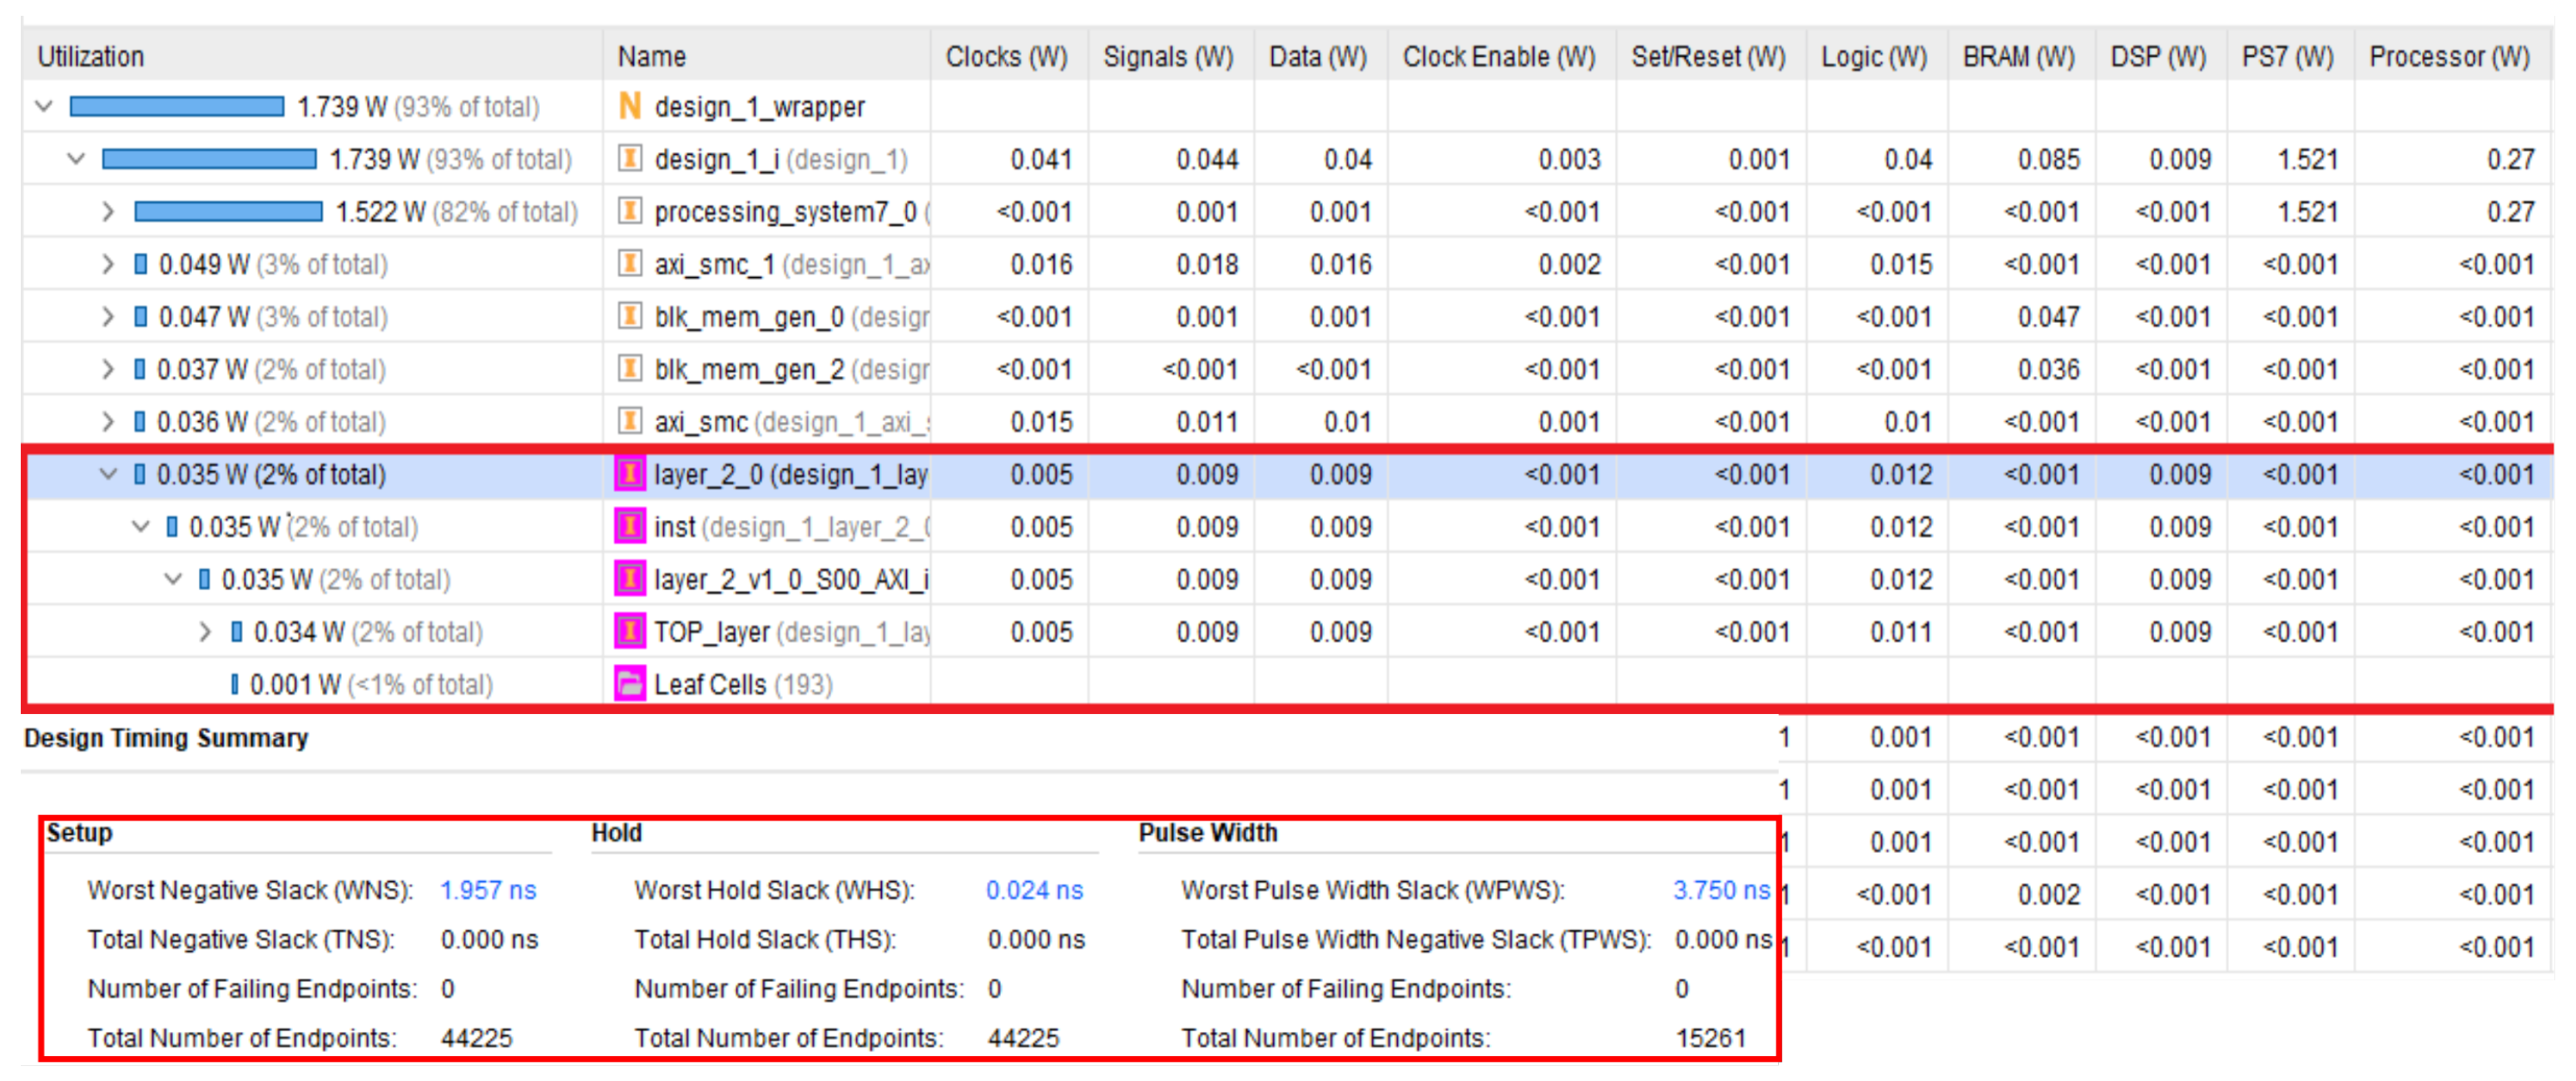2576x1081 pixels.
Task: Click the blk_mem_gen_0 module icon
Action: coord(629,317)
